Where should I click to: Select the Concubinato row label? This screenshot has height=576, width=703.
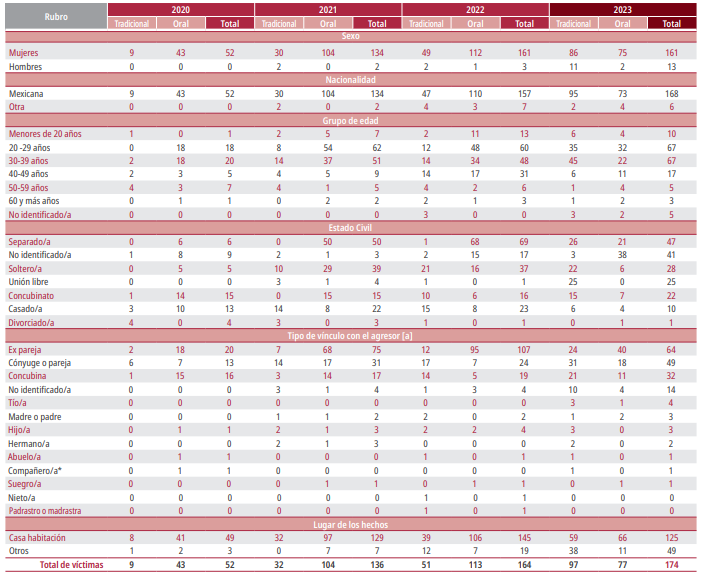click(31, 296)
